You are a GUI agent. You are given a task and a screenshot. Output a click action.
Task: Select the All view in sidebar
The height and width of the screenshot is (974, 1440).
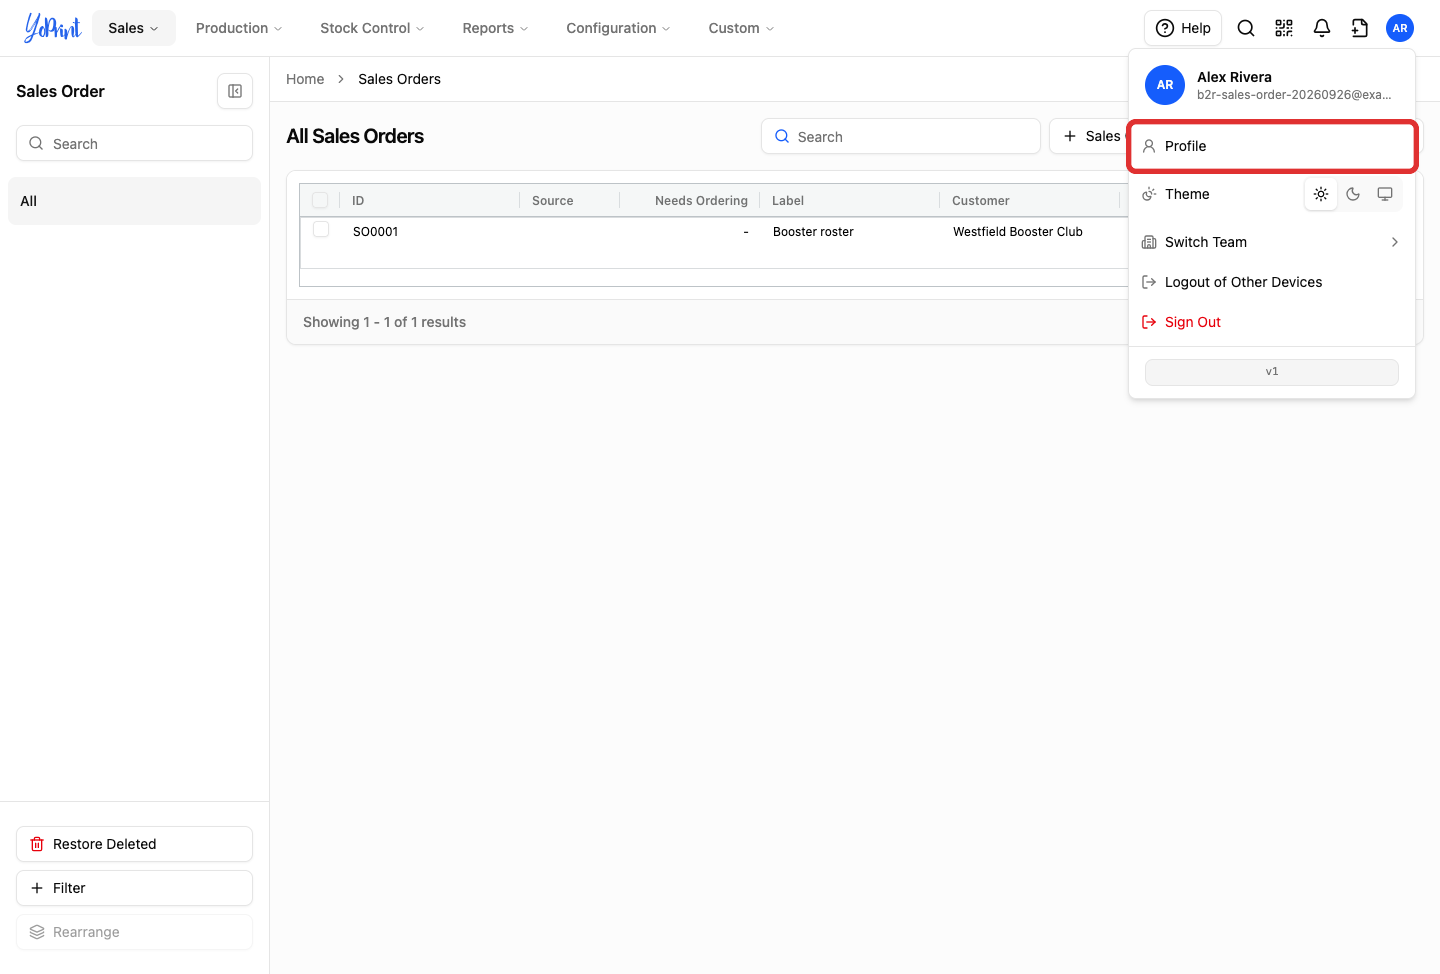(x=134, y=201)
